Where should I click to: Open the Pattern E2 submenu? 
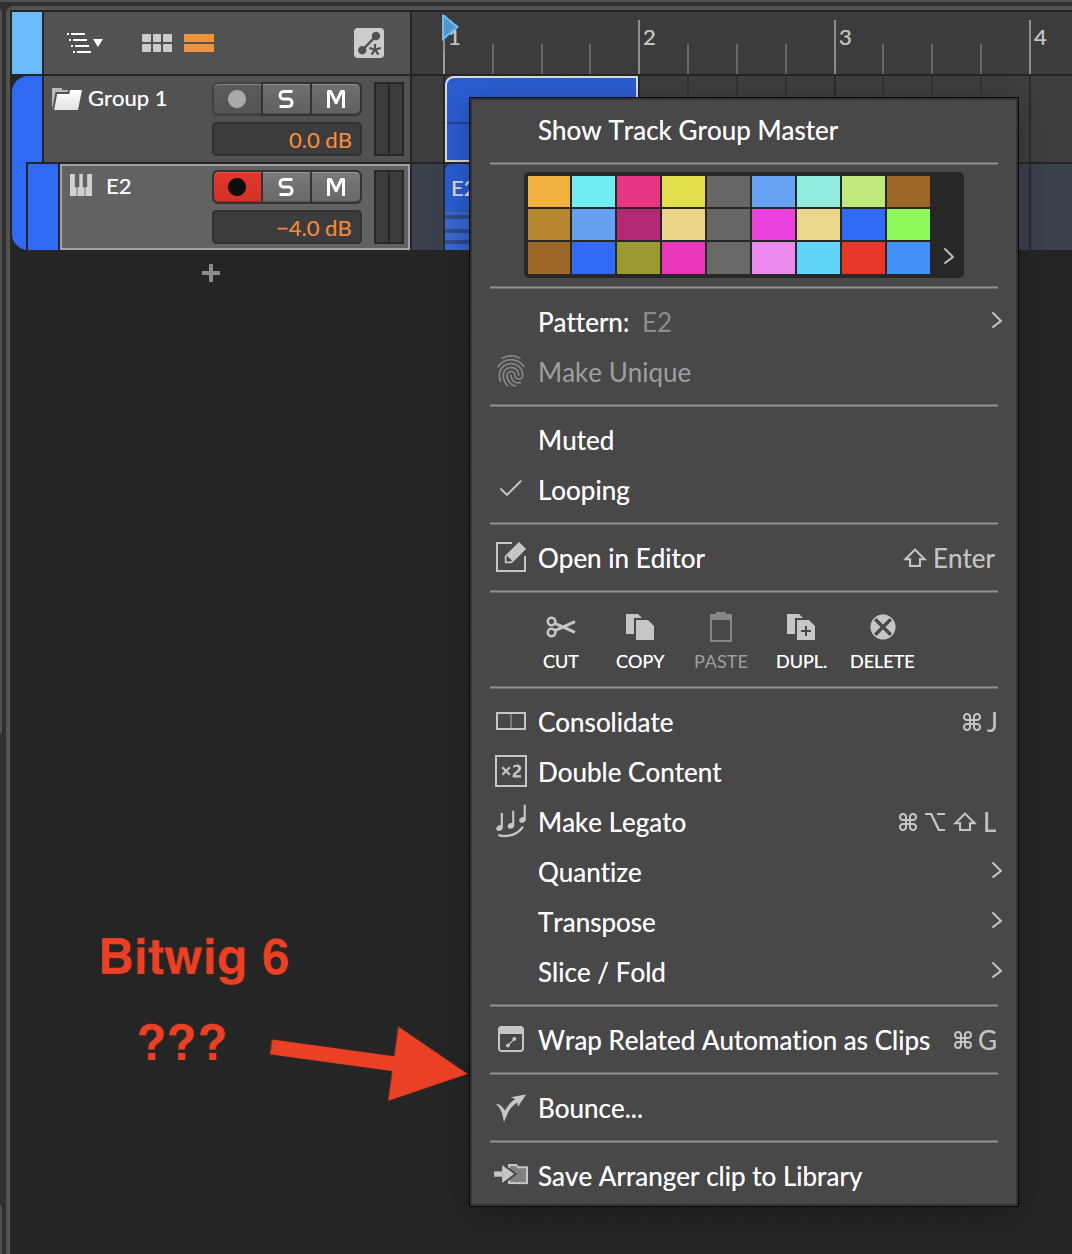point(744,323)
